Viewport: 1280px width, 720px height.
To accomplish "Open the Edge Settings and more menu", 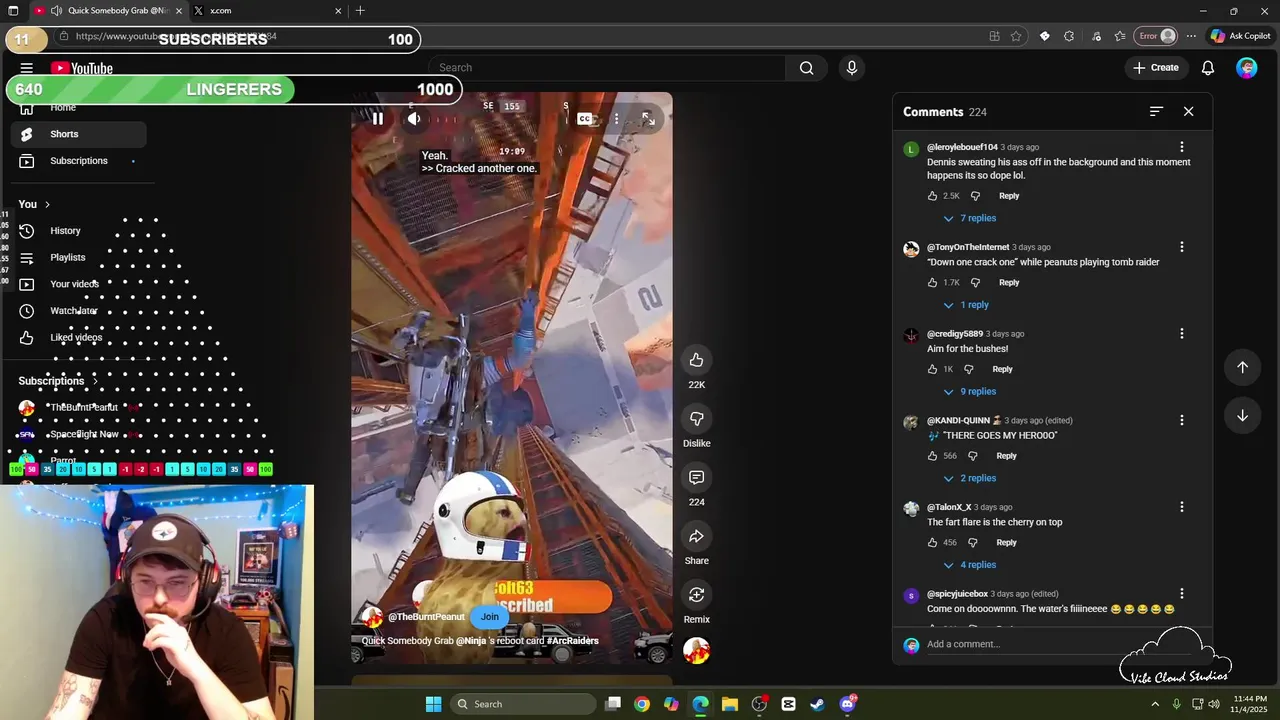I will 1191,36.
